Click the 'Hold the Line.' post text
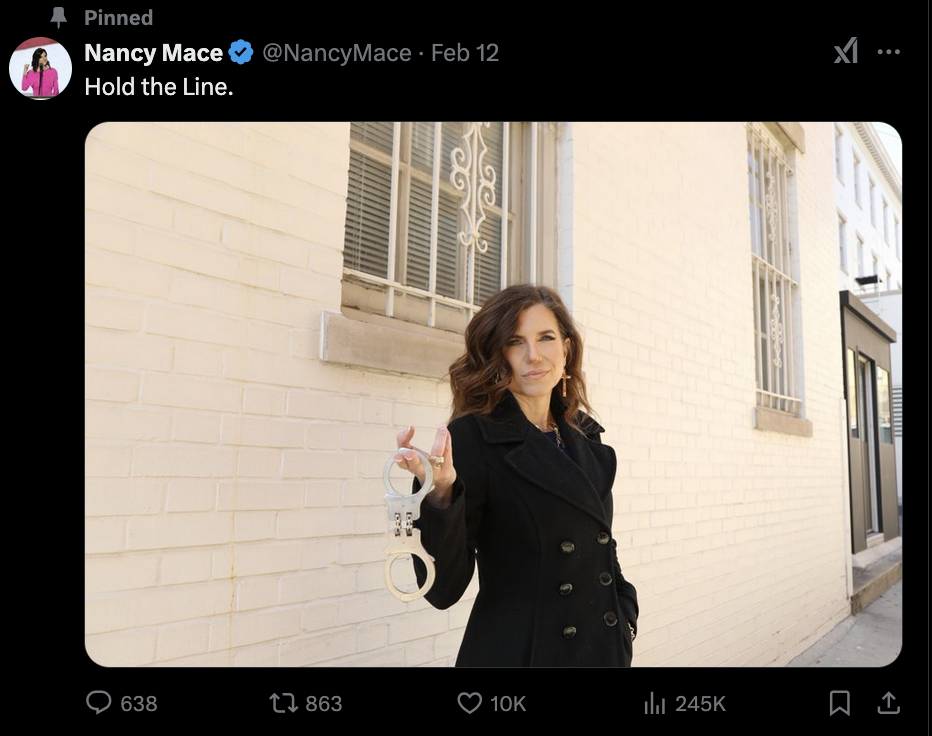The width and height of the screenshot is (932, 736). pos(158,86)
